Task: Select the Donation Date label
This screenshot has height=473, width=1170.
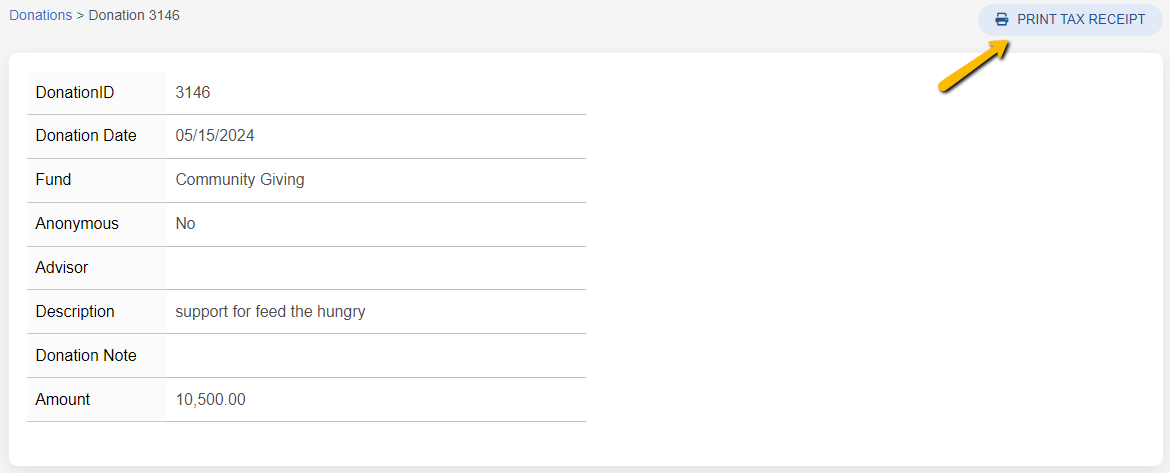Action: click(86, 136)
